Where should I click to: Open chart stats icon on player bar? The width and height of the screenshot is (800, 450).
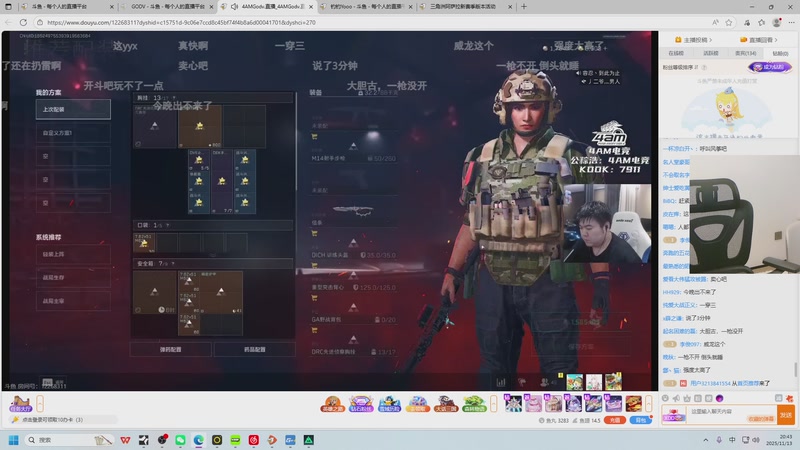click(x=501, y=382)
